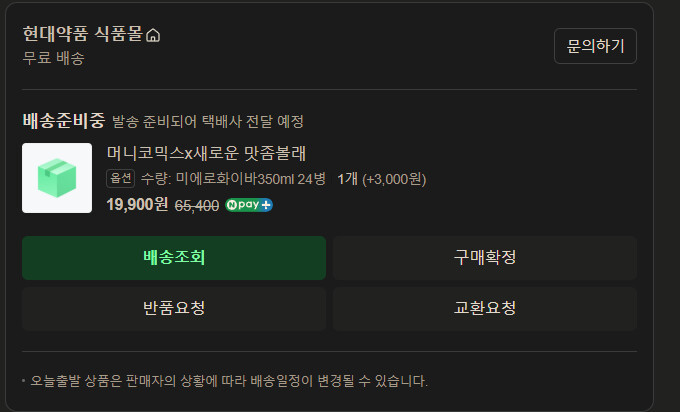
Task: Click the 오늘출발 상품 delivery notice text
Action: pos(229,381)
